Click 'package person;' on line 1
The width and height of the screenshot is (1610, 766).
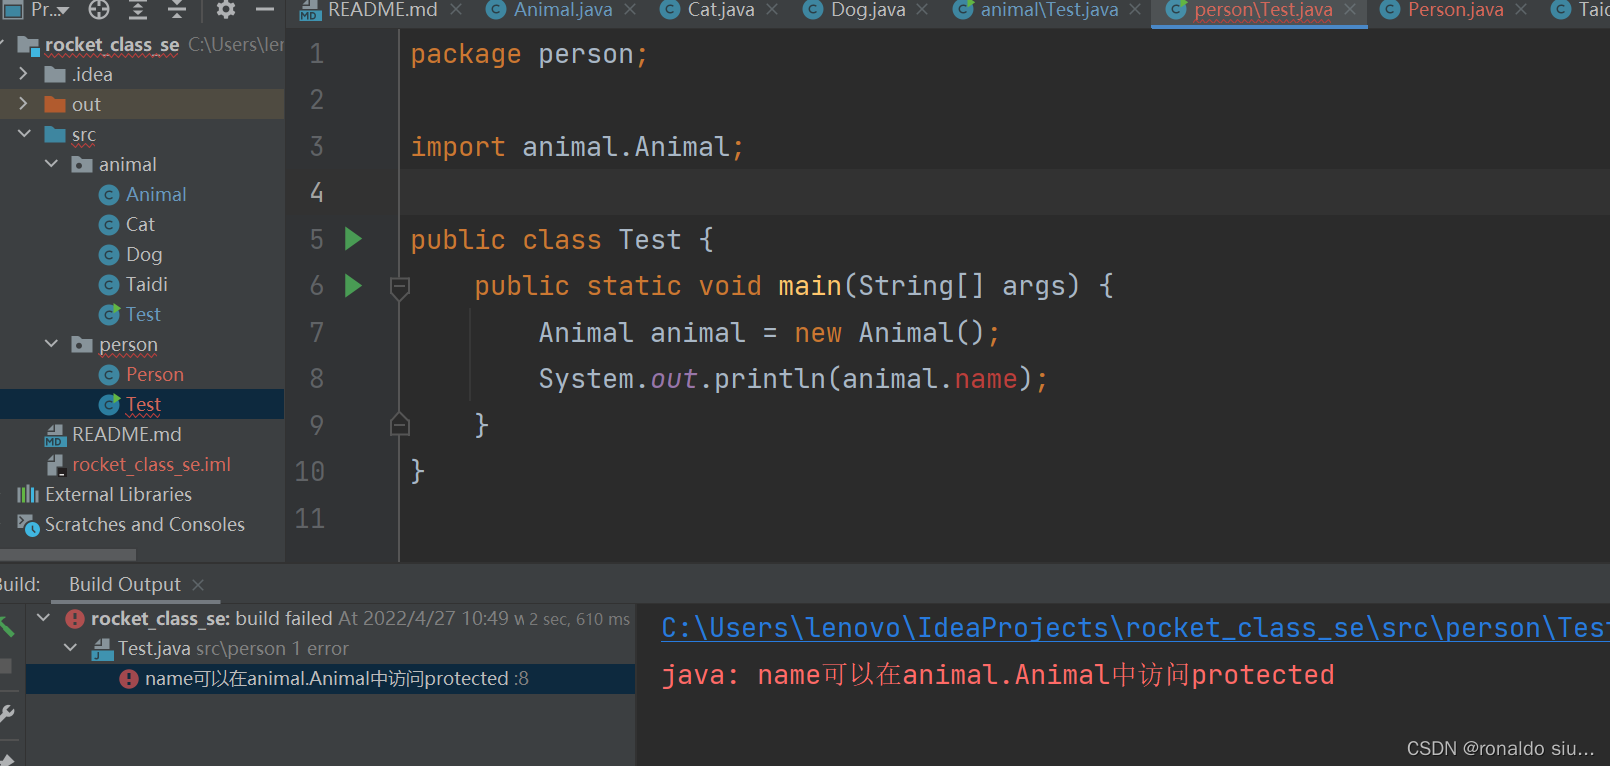coord(529,54)
